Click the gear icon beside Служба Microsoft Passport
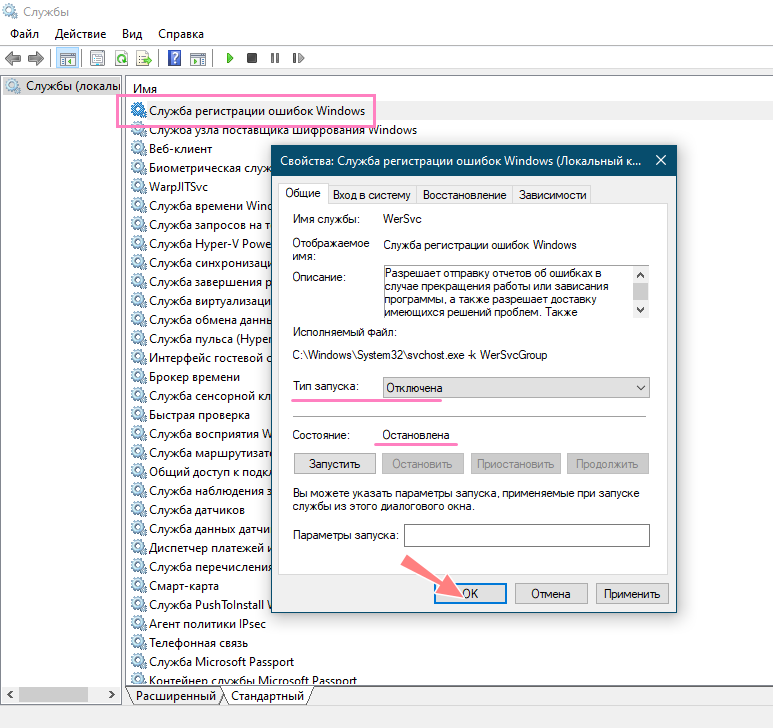 pyautogui.click(x=139, y=661)
